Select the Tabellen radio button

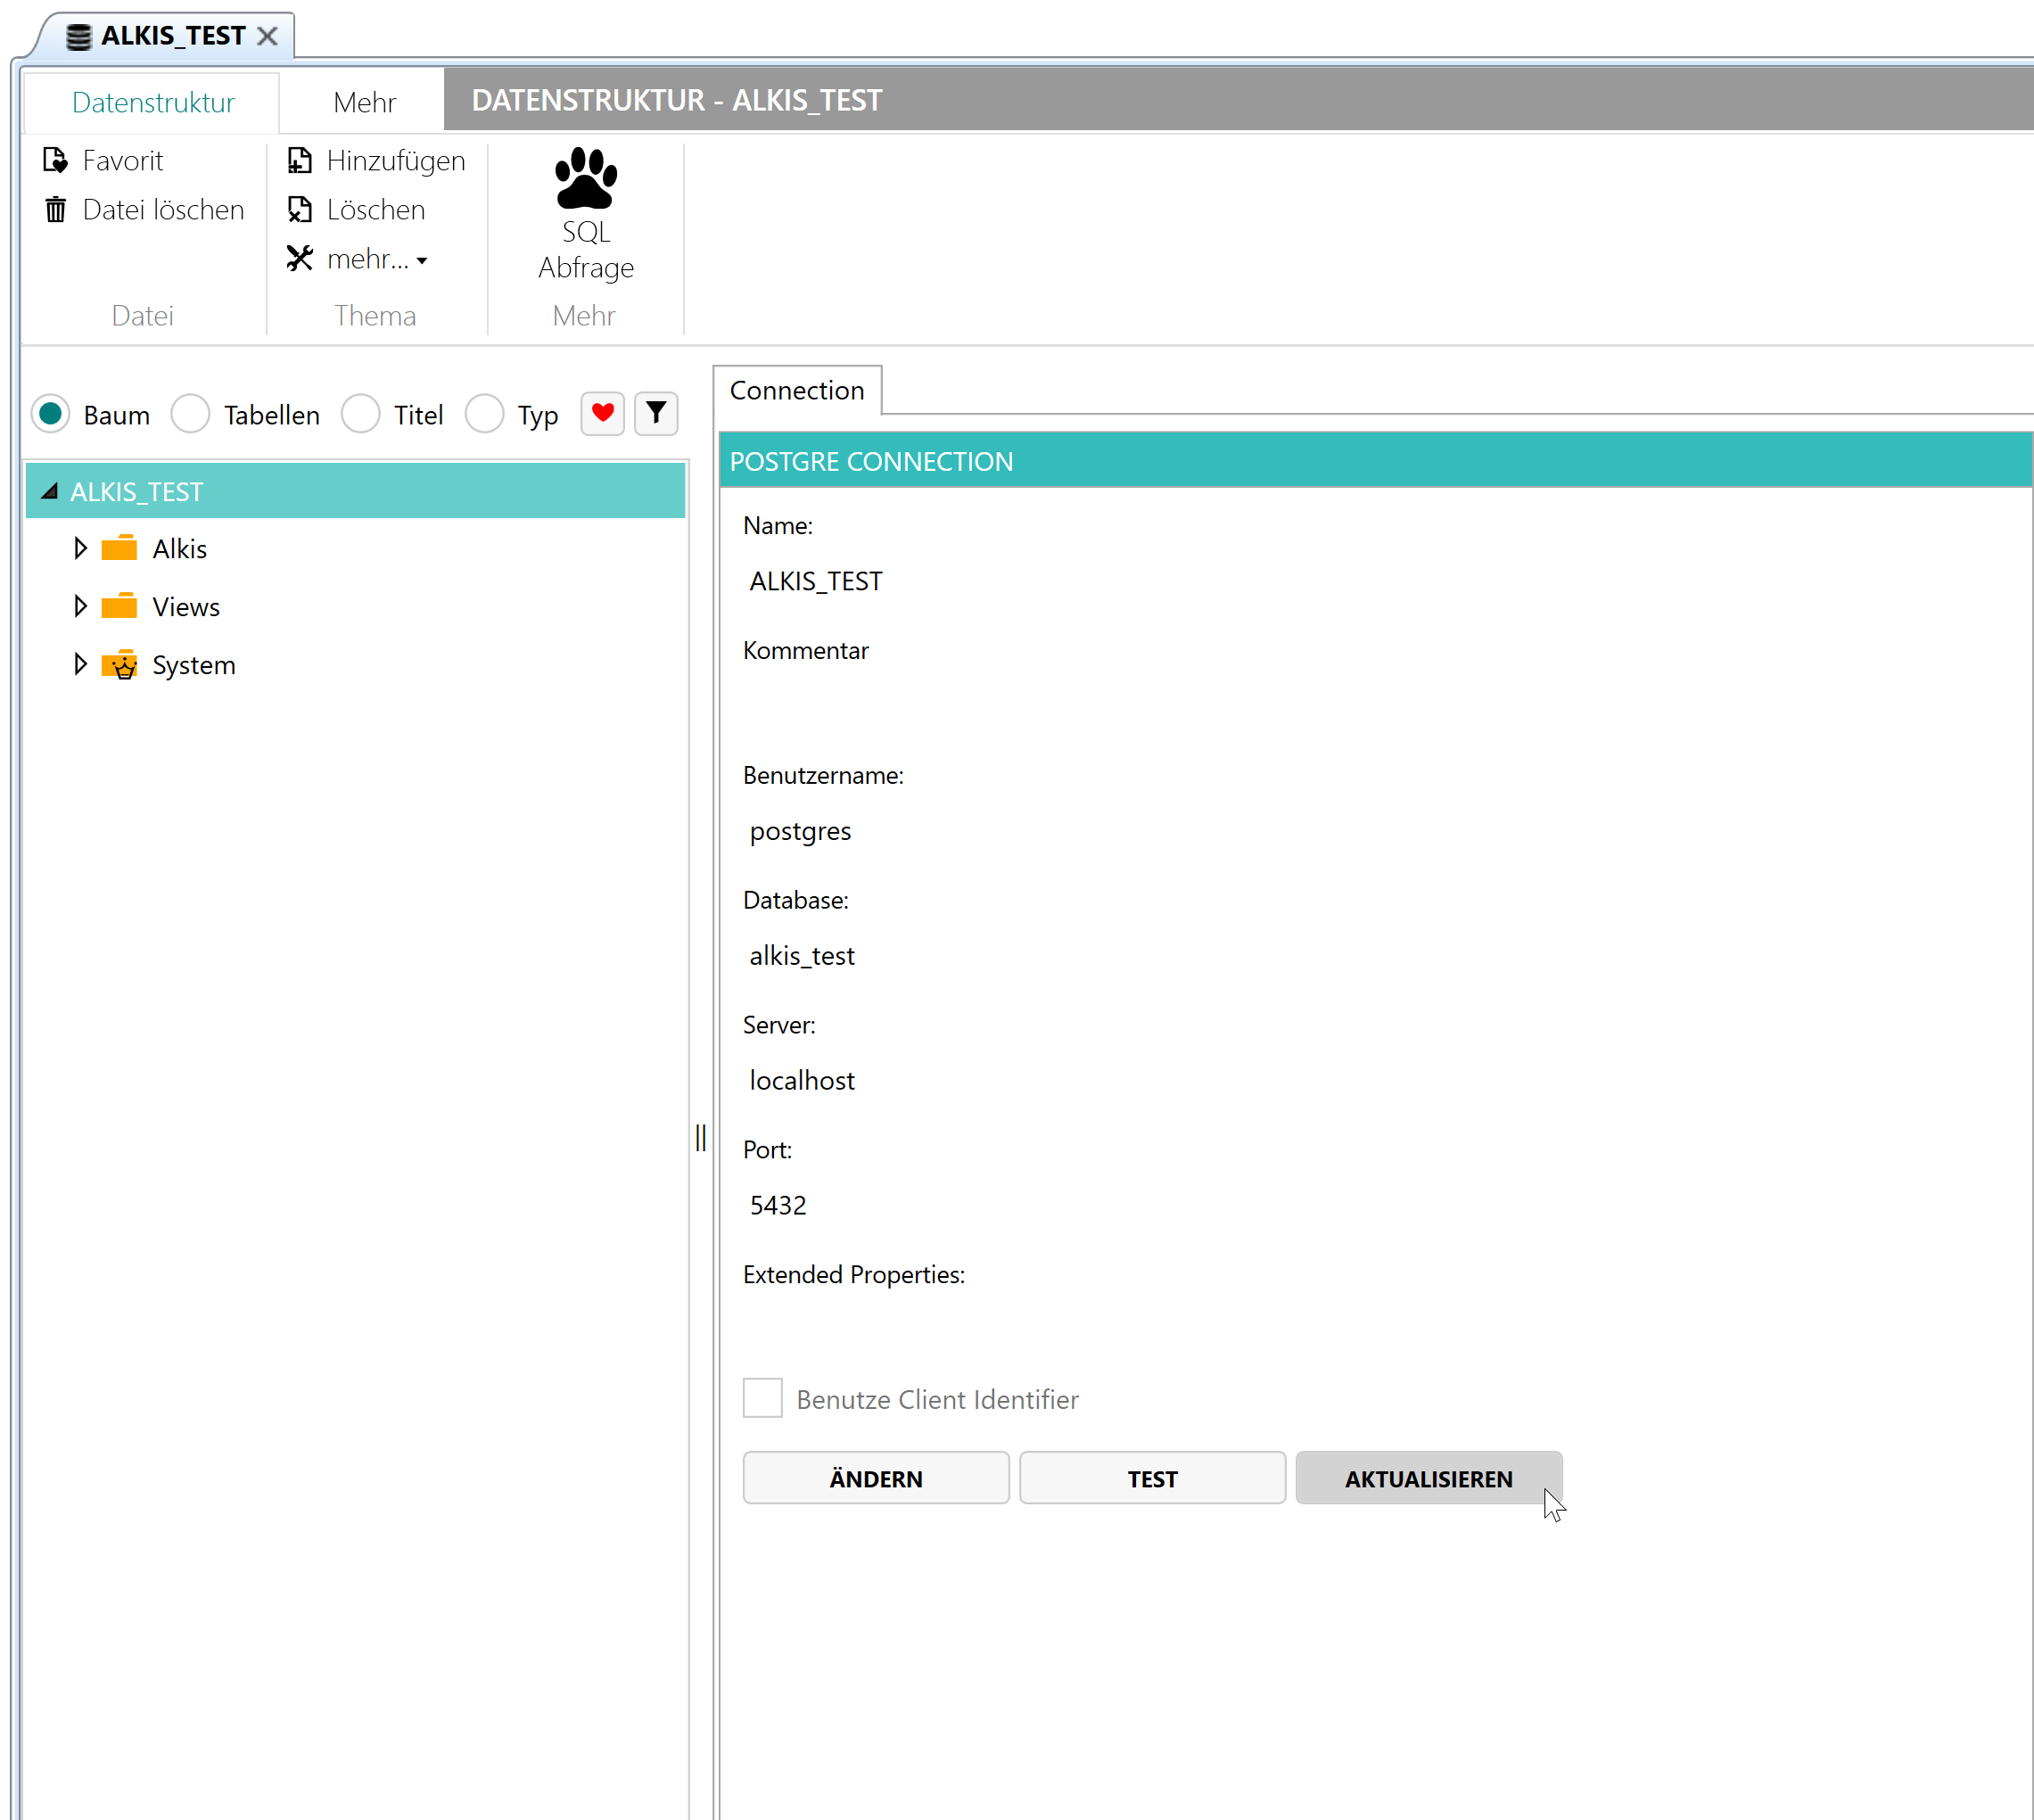(x=190, y=414)
